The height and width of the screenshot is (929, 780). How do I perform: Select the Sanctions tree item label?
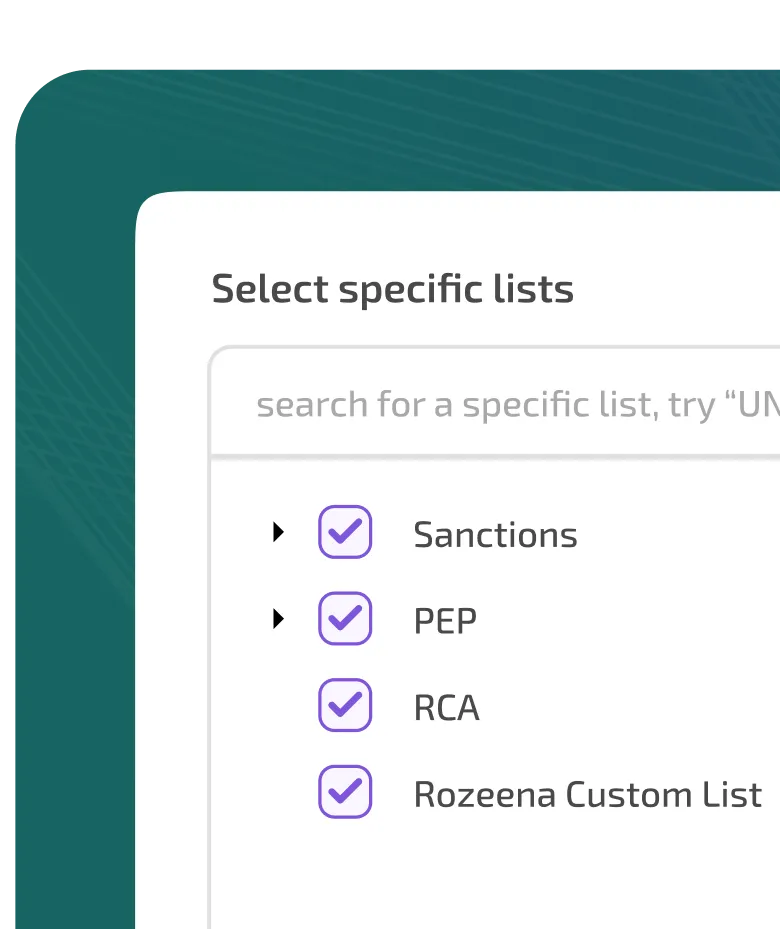click(495, 535)
